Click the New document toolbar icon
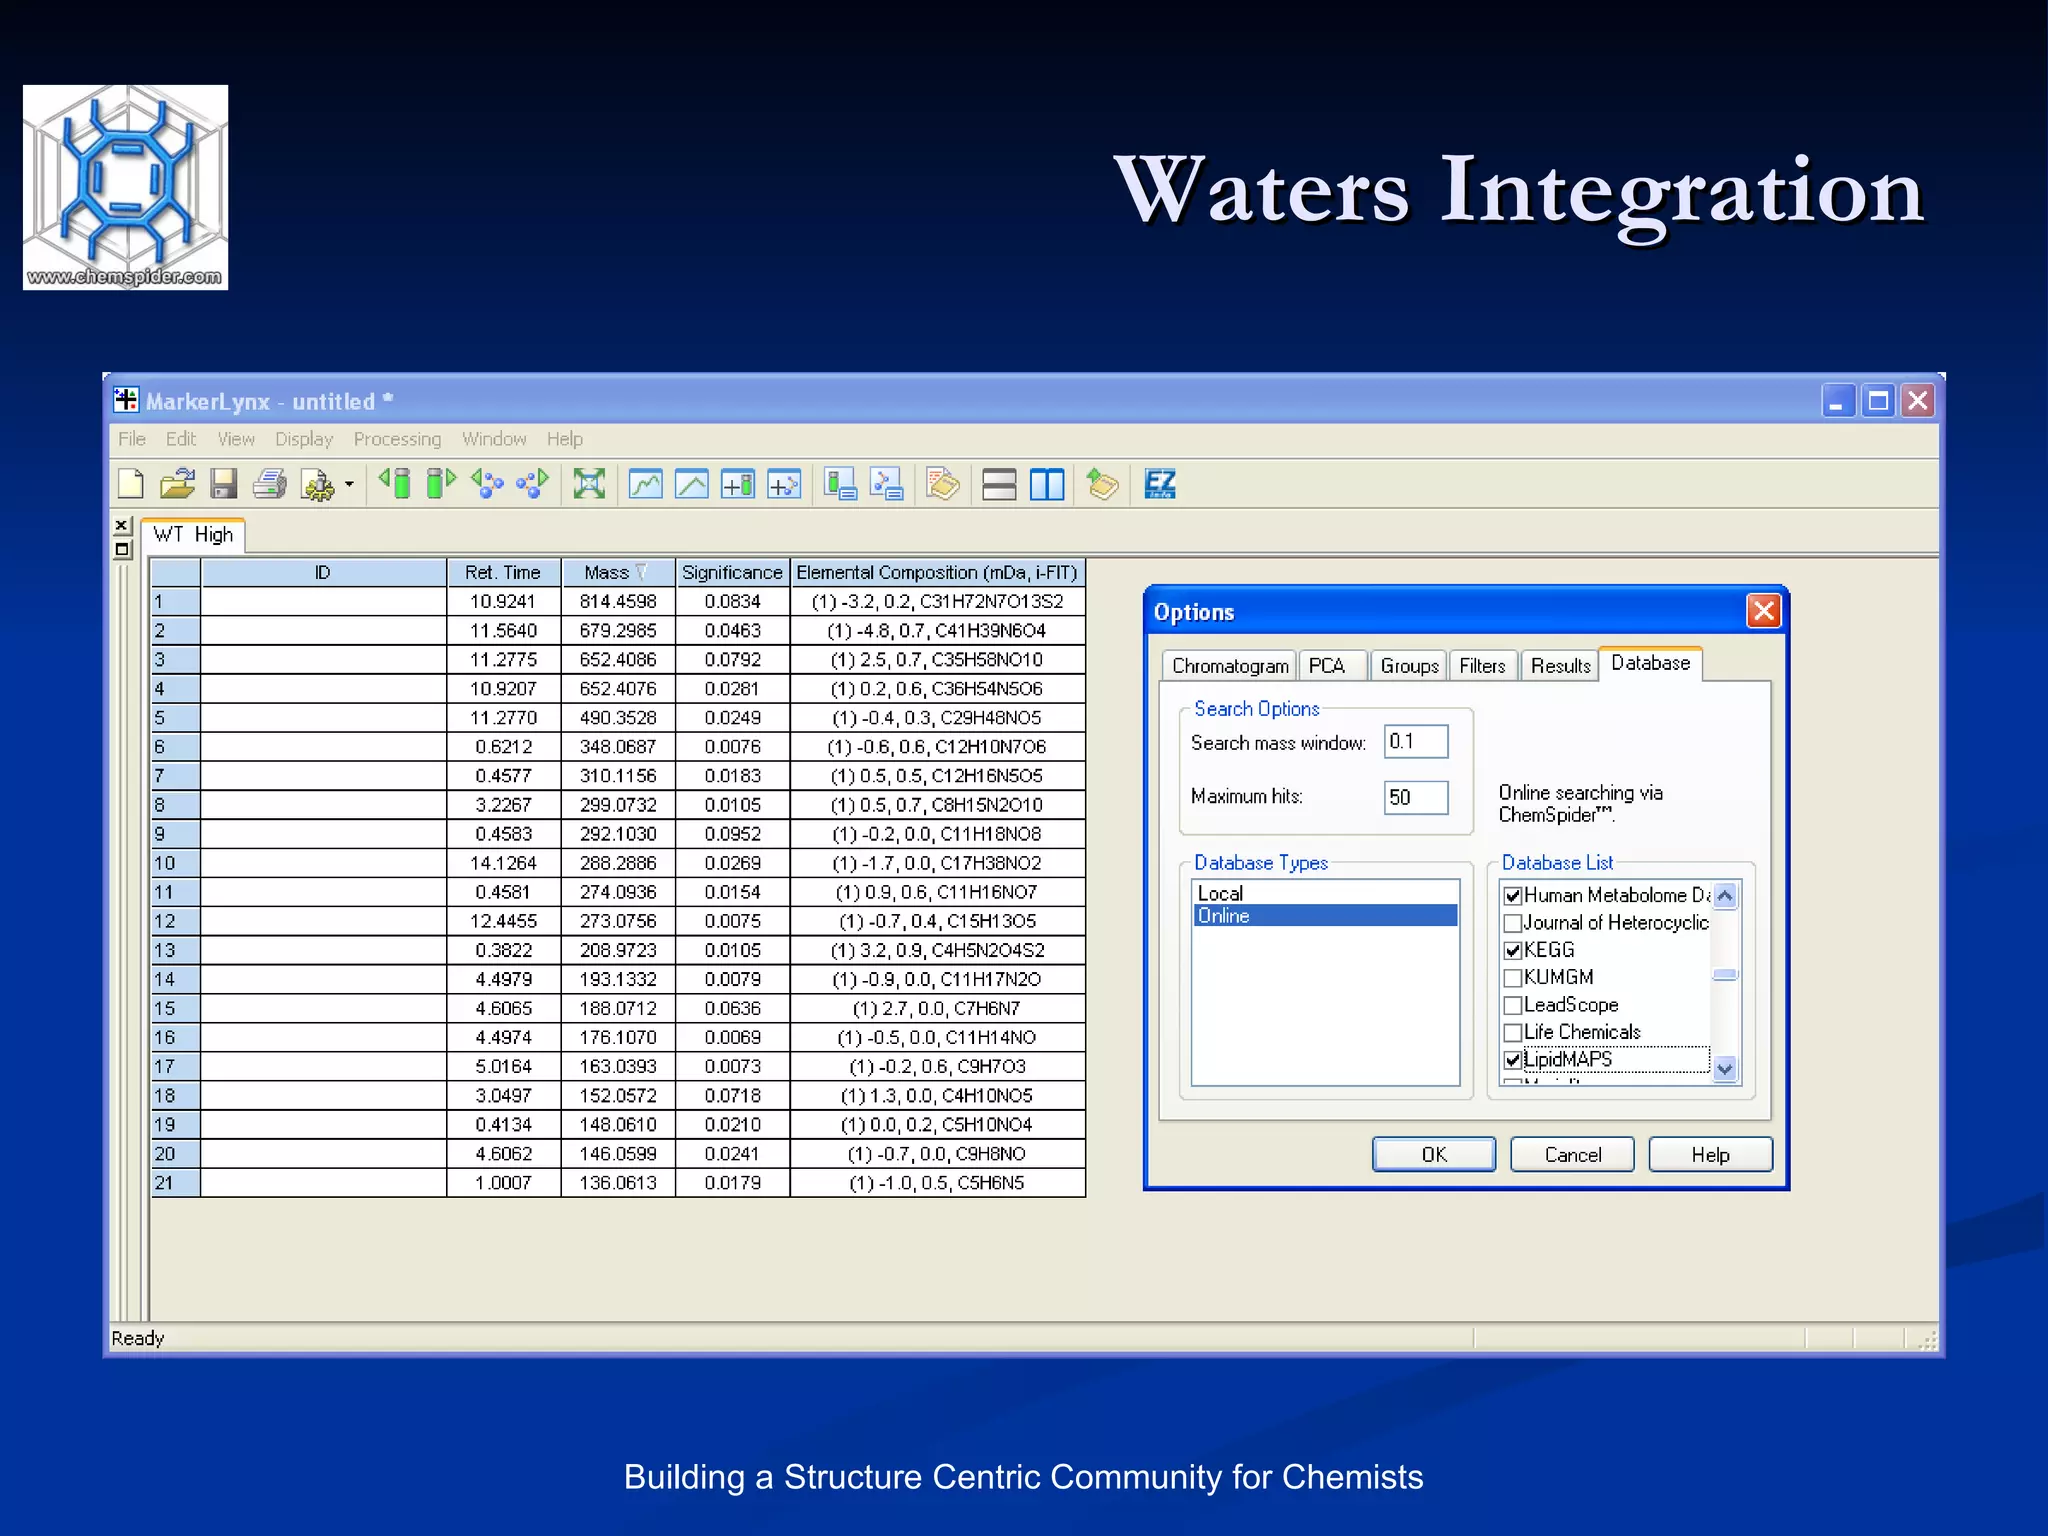This screenshot has height=1536, width=2048. pos(131,485)
